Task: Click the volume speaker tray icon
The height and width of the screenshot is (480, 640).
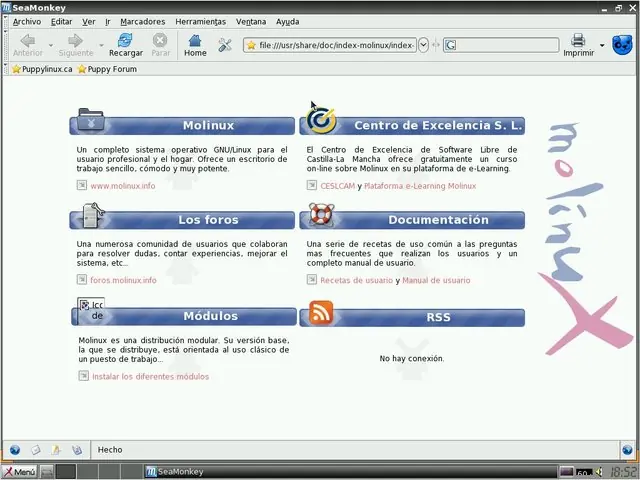Action: [598, 472]
